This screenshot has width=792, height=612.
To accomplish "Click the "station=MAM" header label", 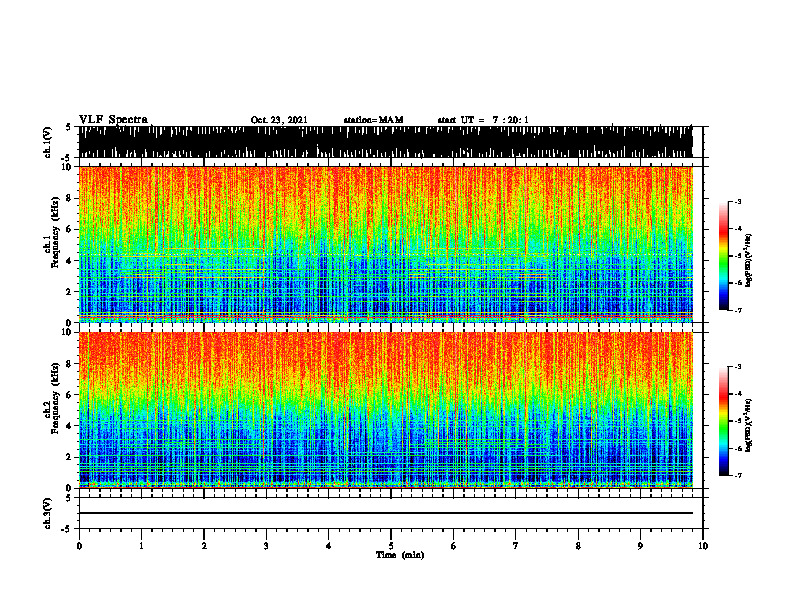I will pyautogui.click(x=373, y=120).
